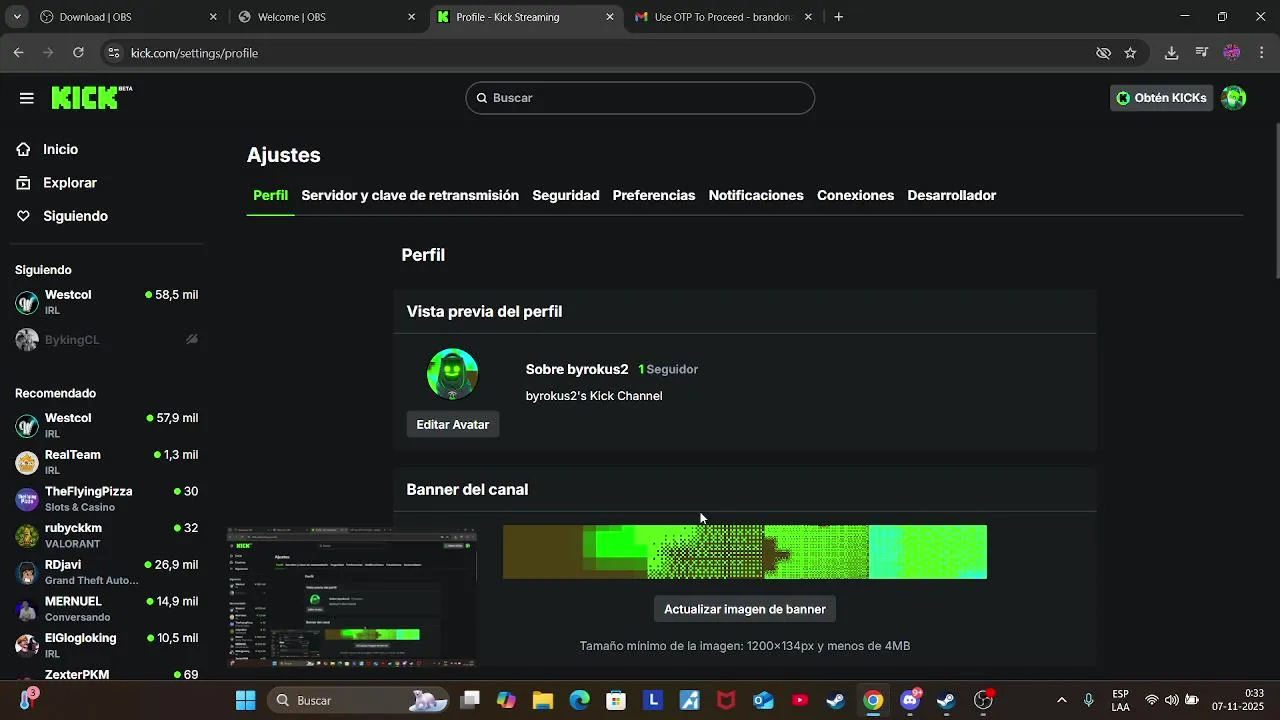Click in the Kick Buscar search field

pyautogui.click(x=640, y=98)
